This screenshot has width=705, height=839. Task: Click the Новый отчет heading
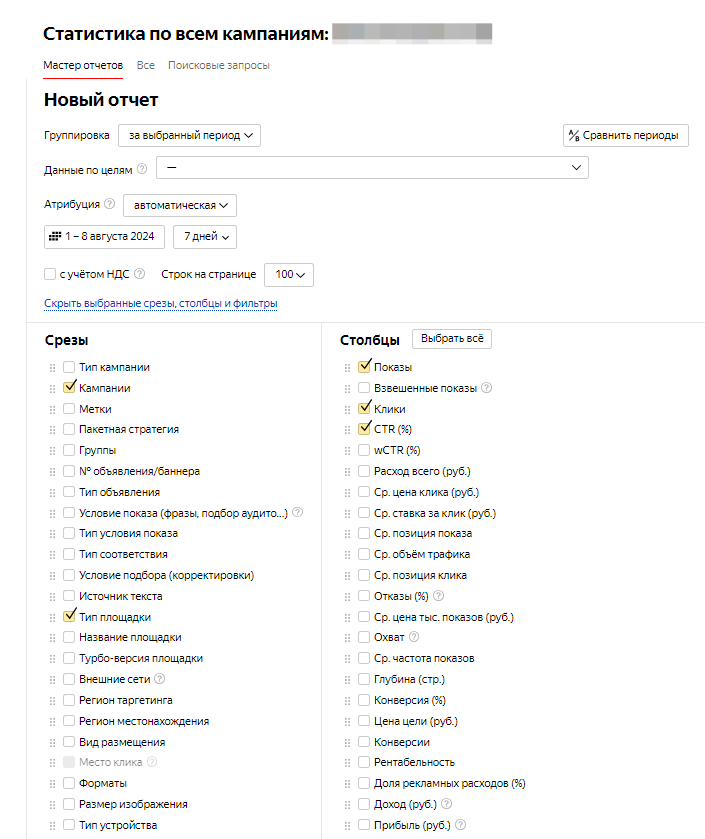pyautogui.click(x=101, y=100)
